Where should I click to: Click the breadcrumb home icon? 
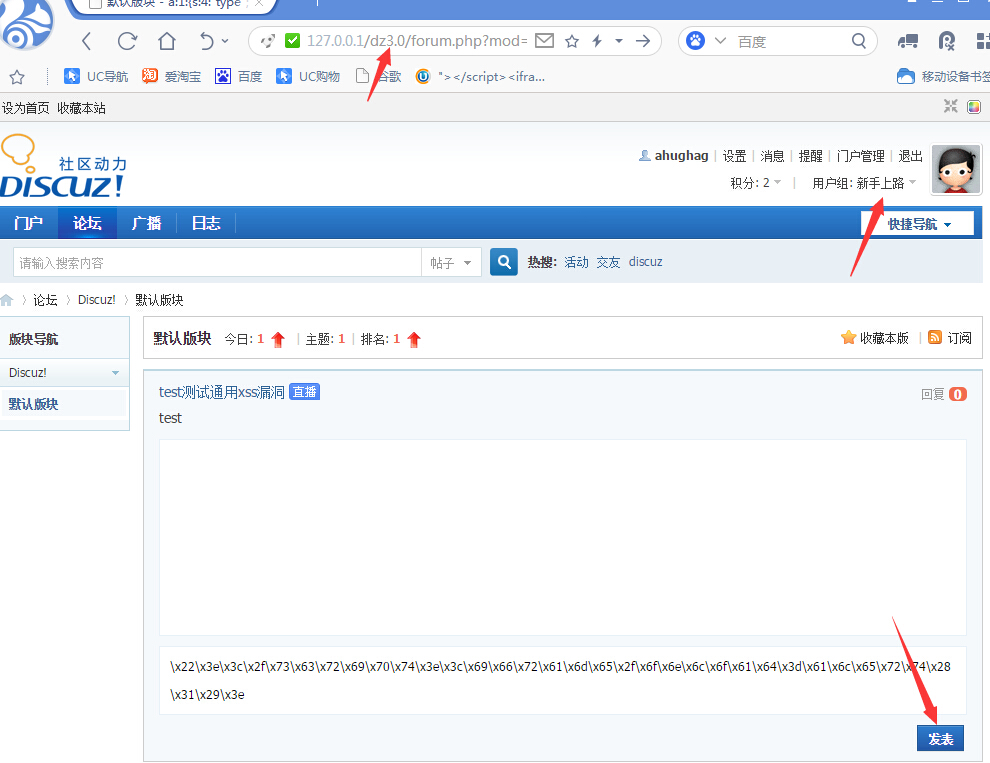click(x=7, y=300)
